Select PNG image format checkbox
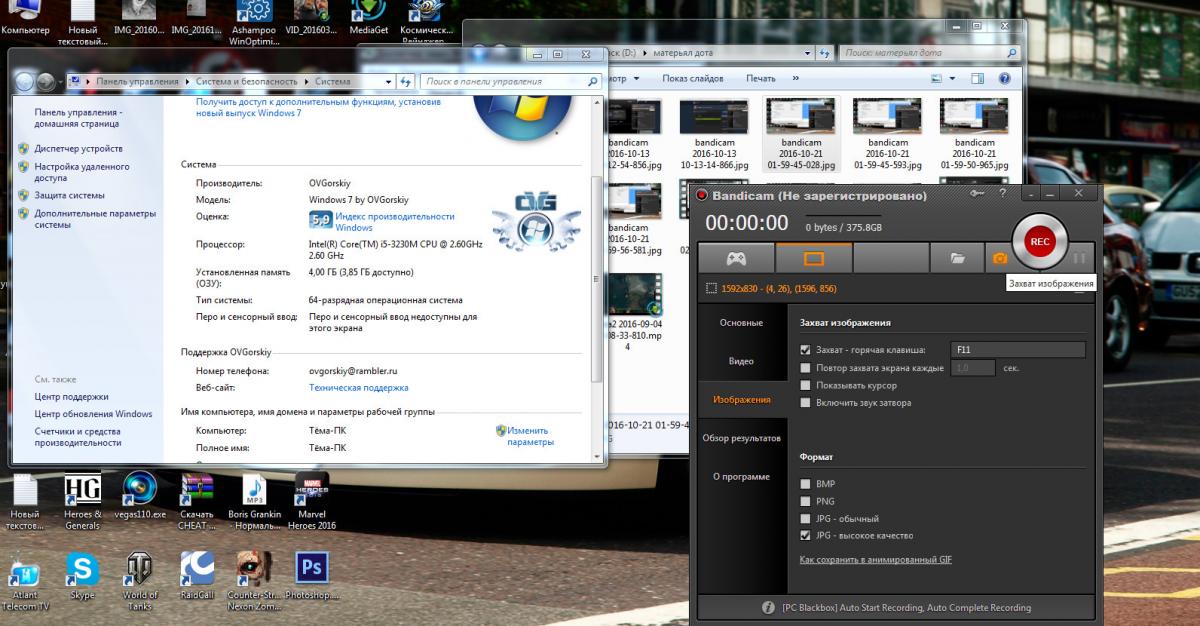 tap(806, 502)
